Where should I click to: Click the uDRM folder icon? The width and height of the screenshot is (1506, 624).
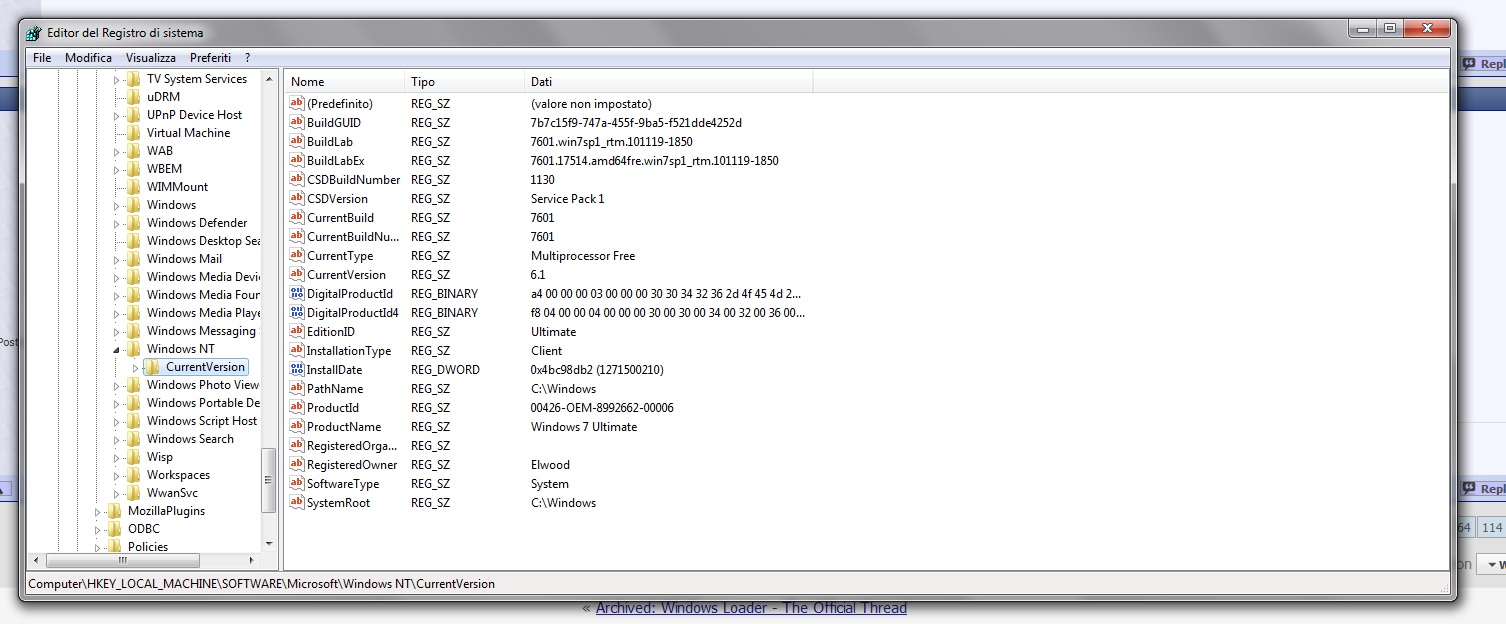tap(134, 97)
